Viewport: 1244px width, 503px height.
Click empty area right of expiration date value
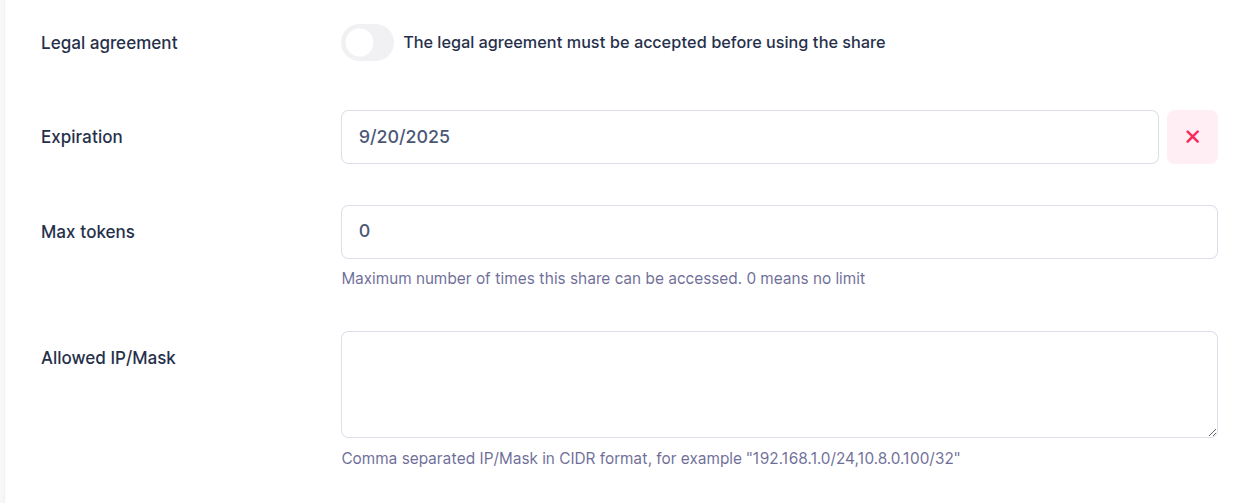(800, 137)
